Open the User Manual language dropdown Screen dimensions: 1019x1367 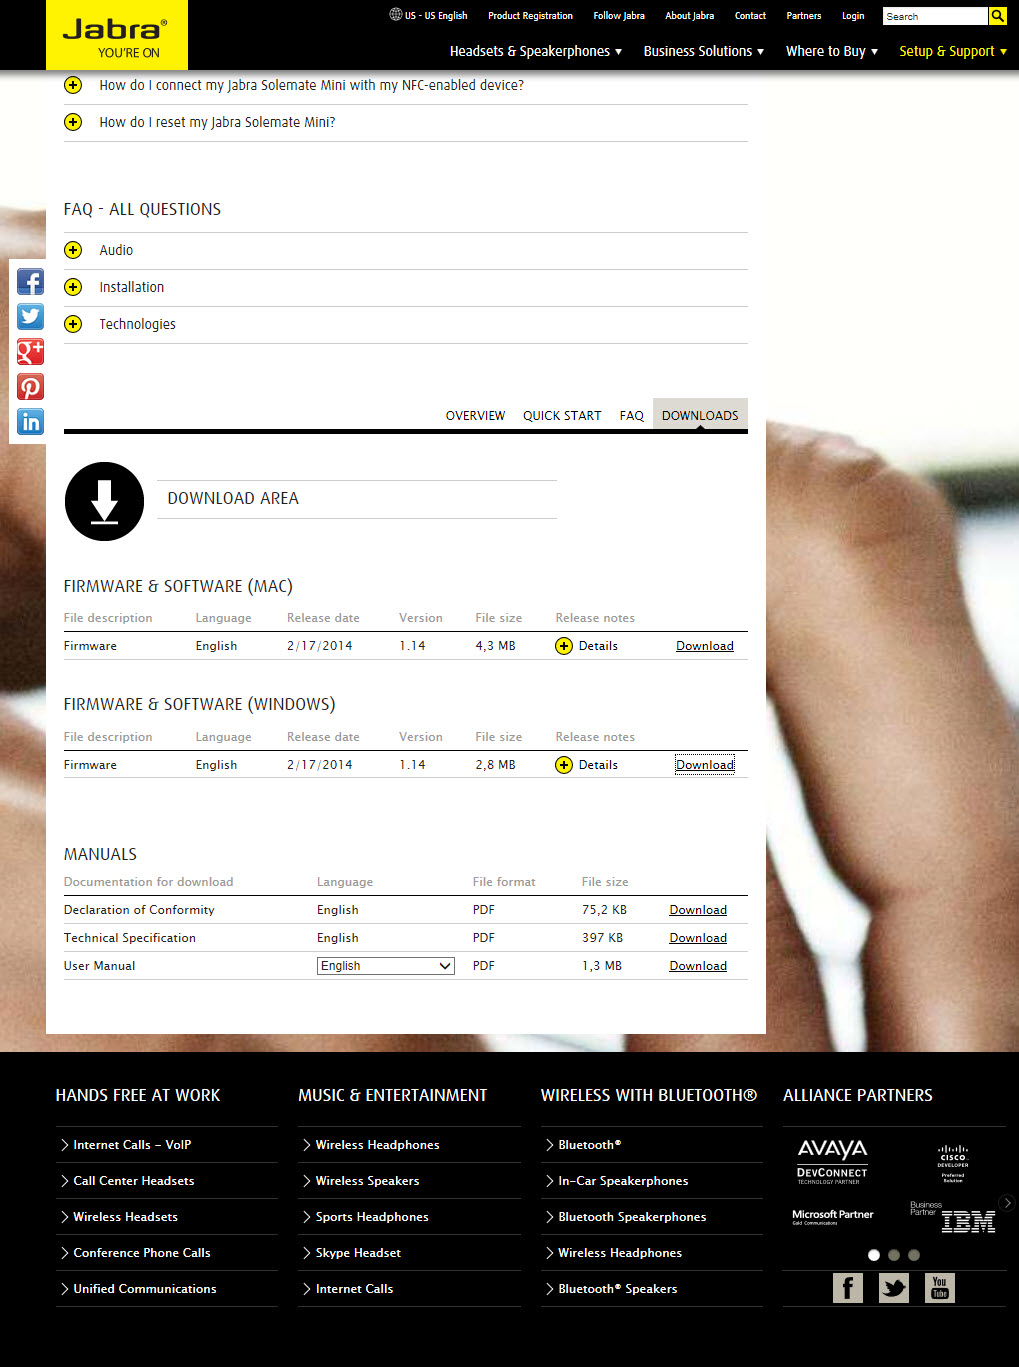[x=386, y=966]
